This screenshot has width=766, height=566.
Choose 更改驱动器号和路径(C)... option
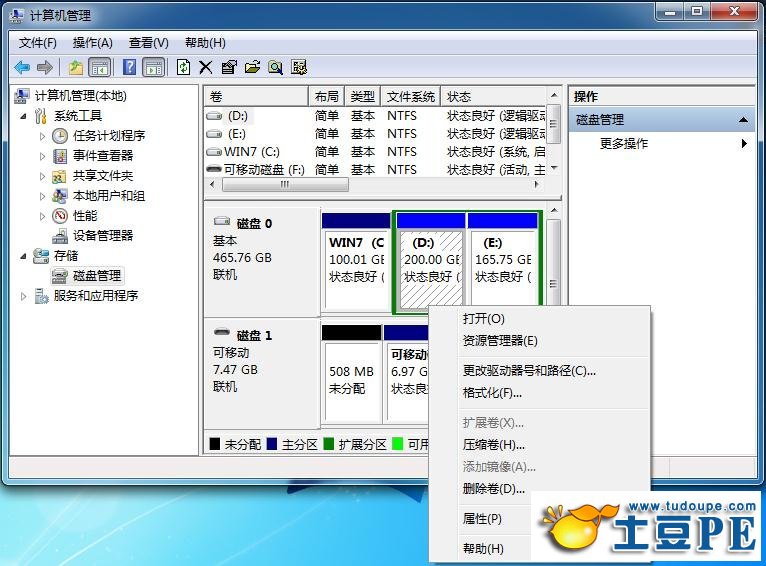click(x=540, y=371)
